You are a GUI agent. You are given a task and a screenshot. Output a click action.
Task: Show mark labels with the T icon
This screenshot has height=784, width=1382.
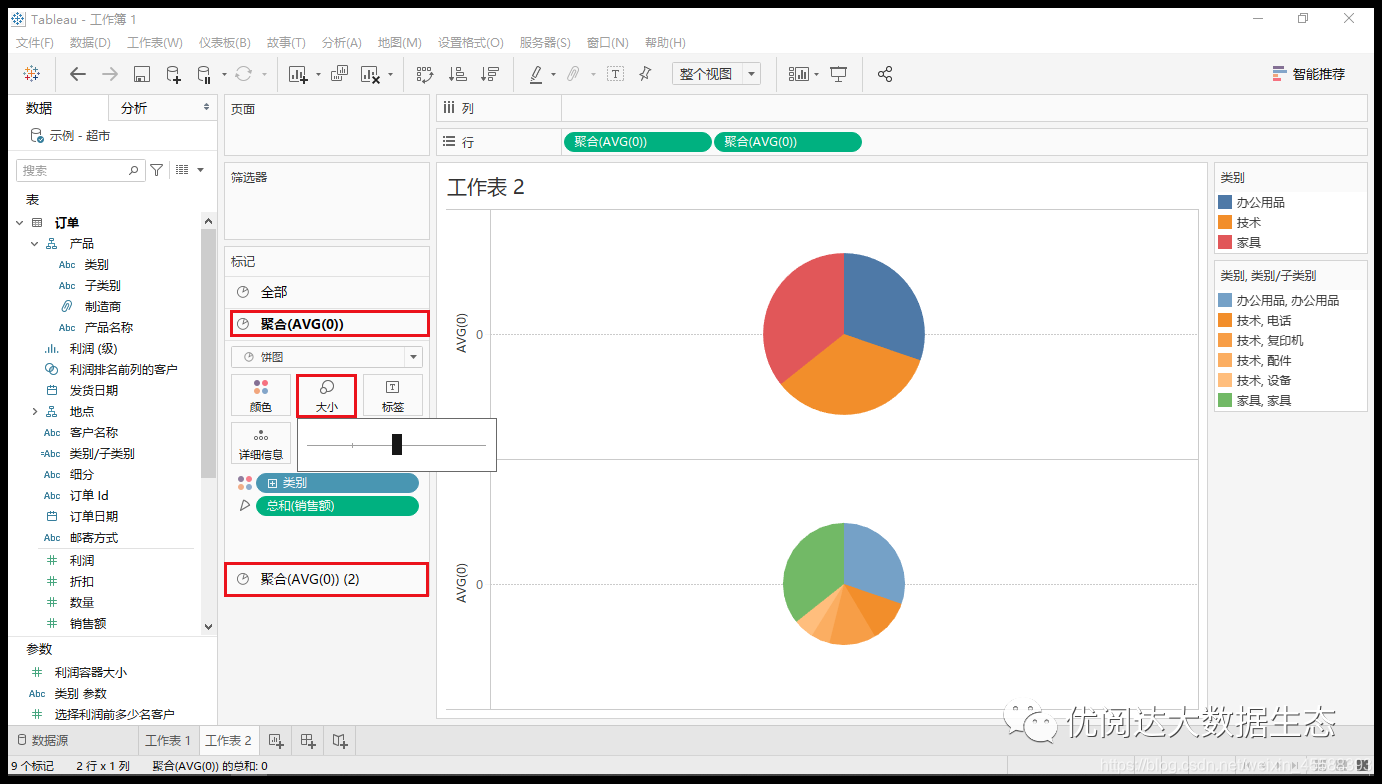tap(615, 74)
